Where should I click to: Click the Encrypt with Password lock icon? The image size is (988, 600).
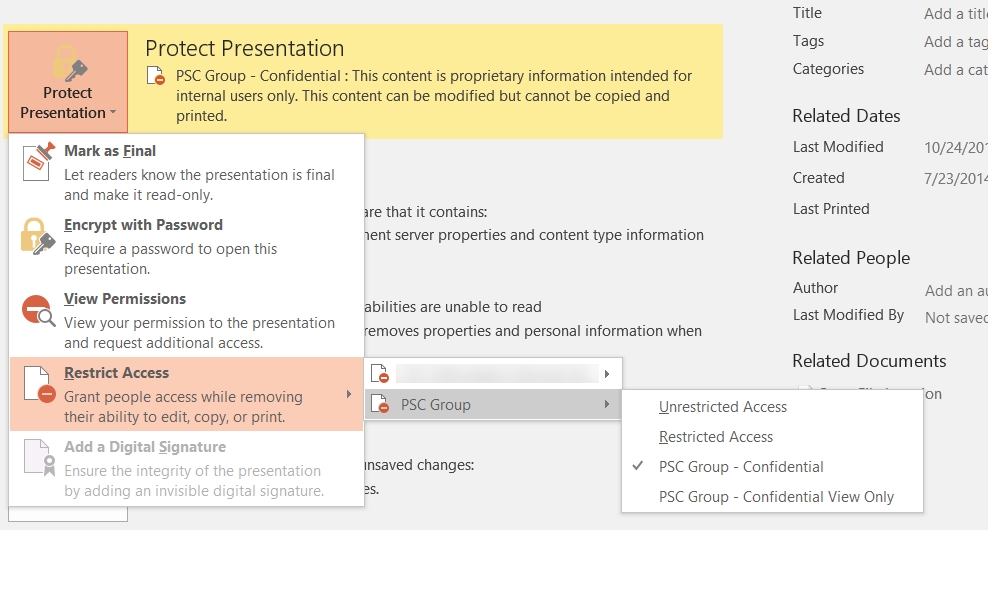click(37, 236)
